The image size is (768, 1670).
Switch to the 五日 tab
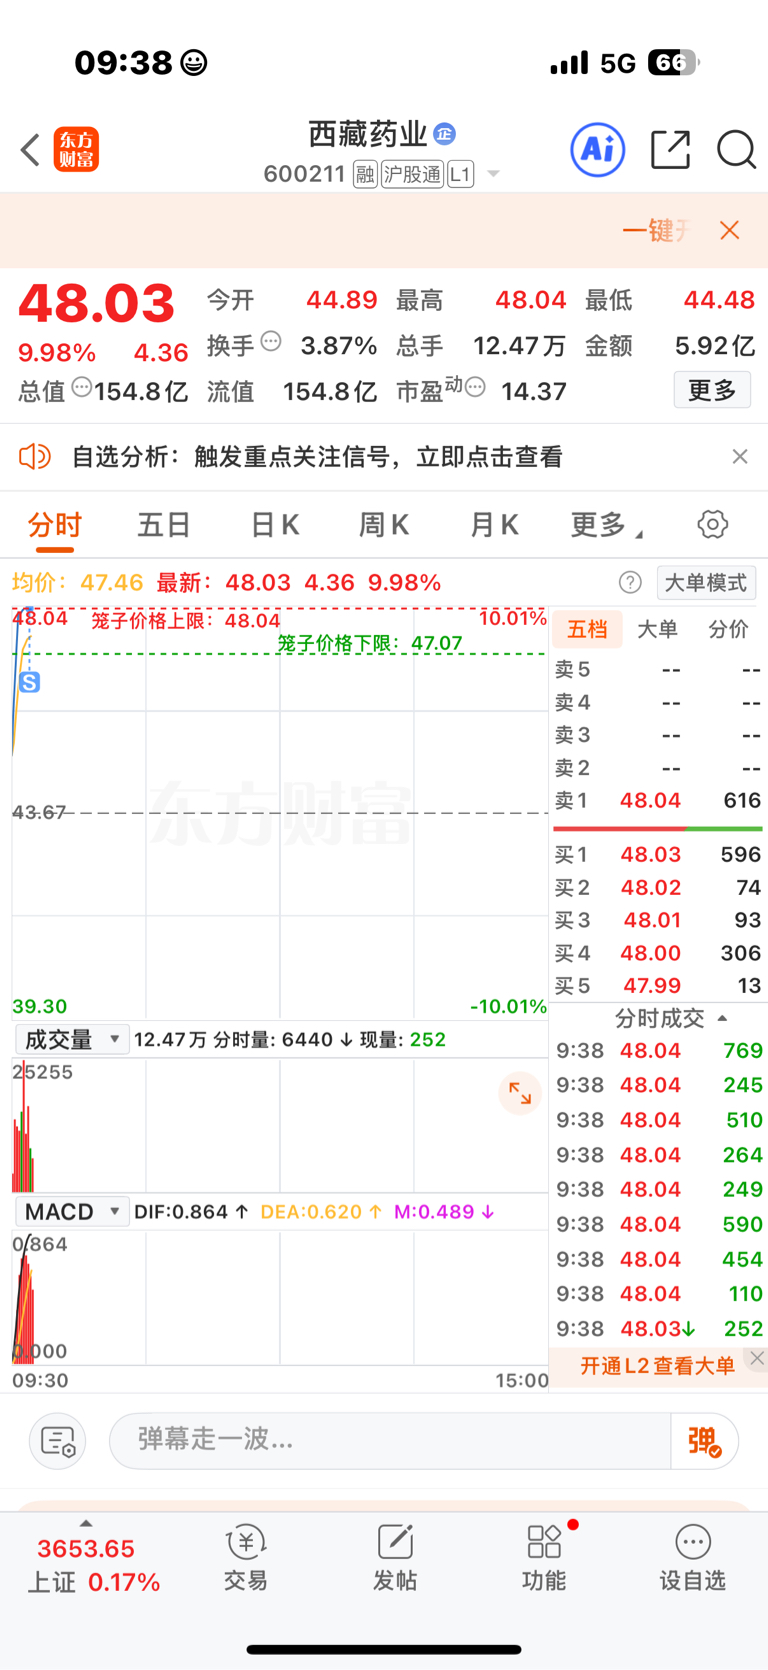[x=164, y=525]
